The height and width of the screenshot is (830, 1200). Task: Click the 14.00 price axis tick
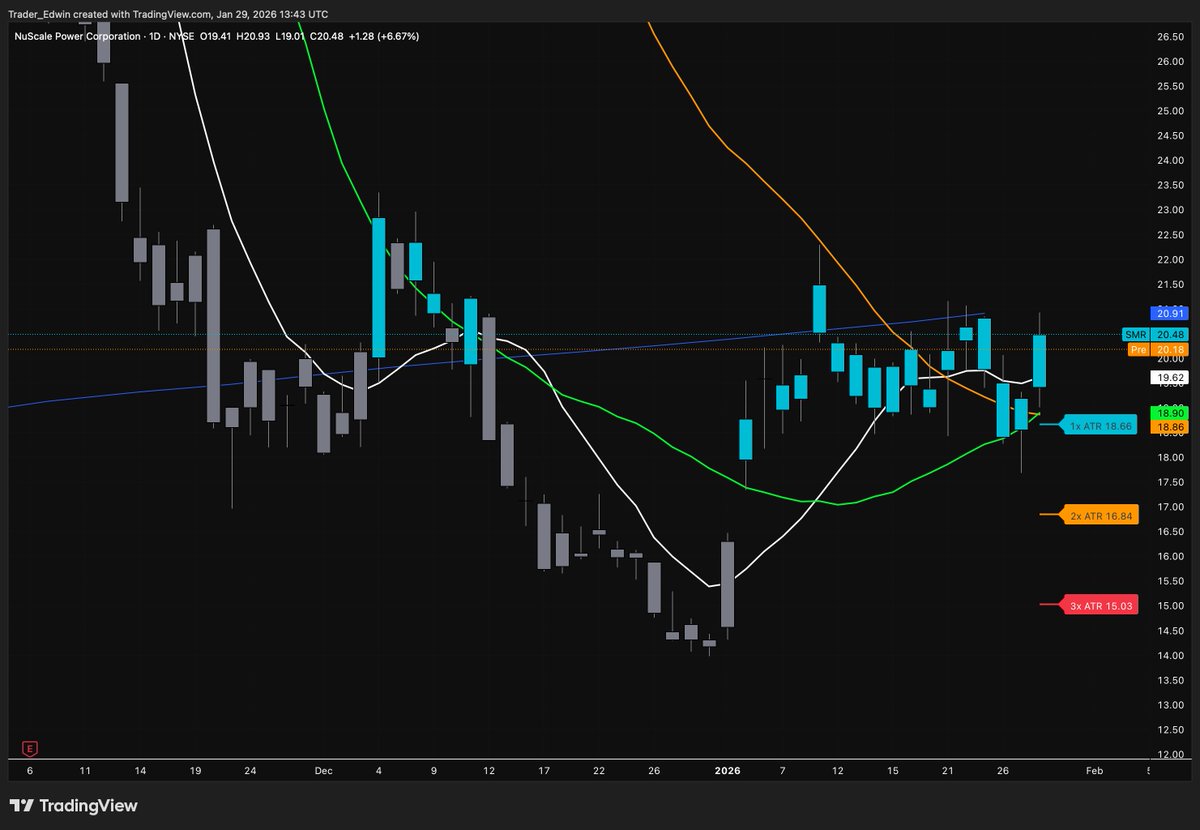pos(1170,655)
